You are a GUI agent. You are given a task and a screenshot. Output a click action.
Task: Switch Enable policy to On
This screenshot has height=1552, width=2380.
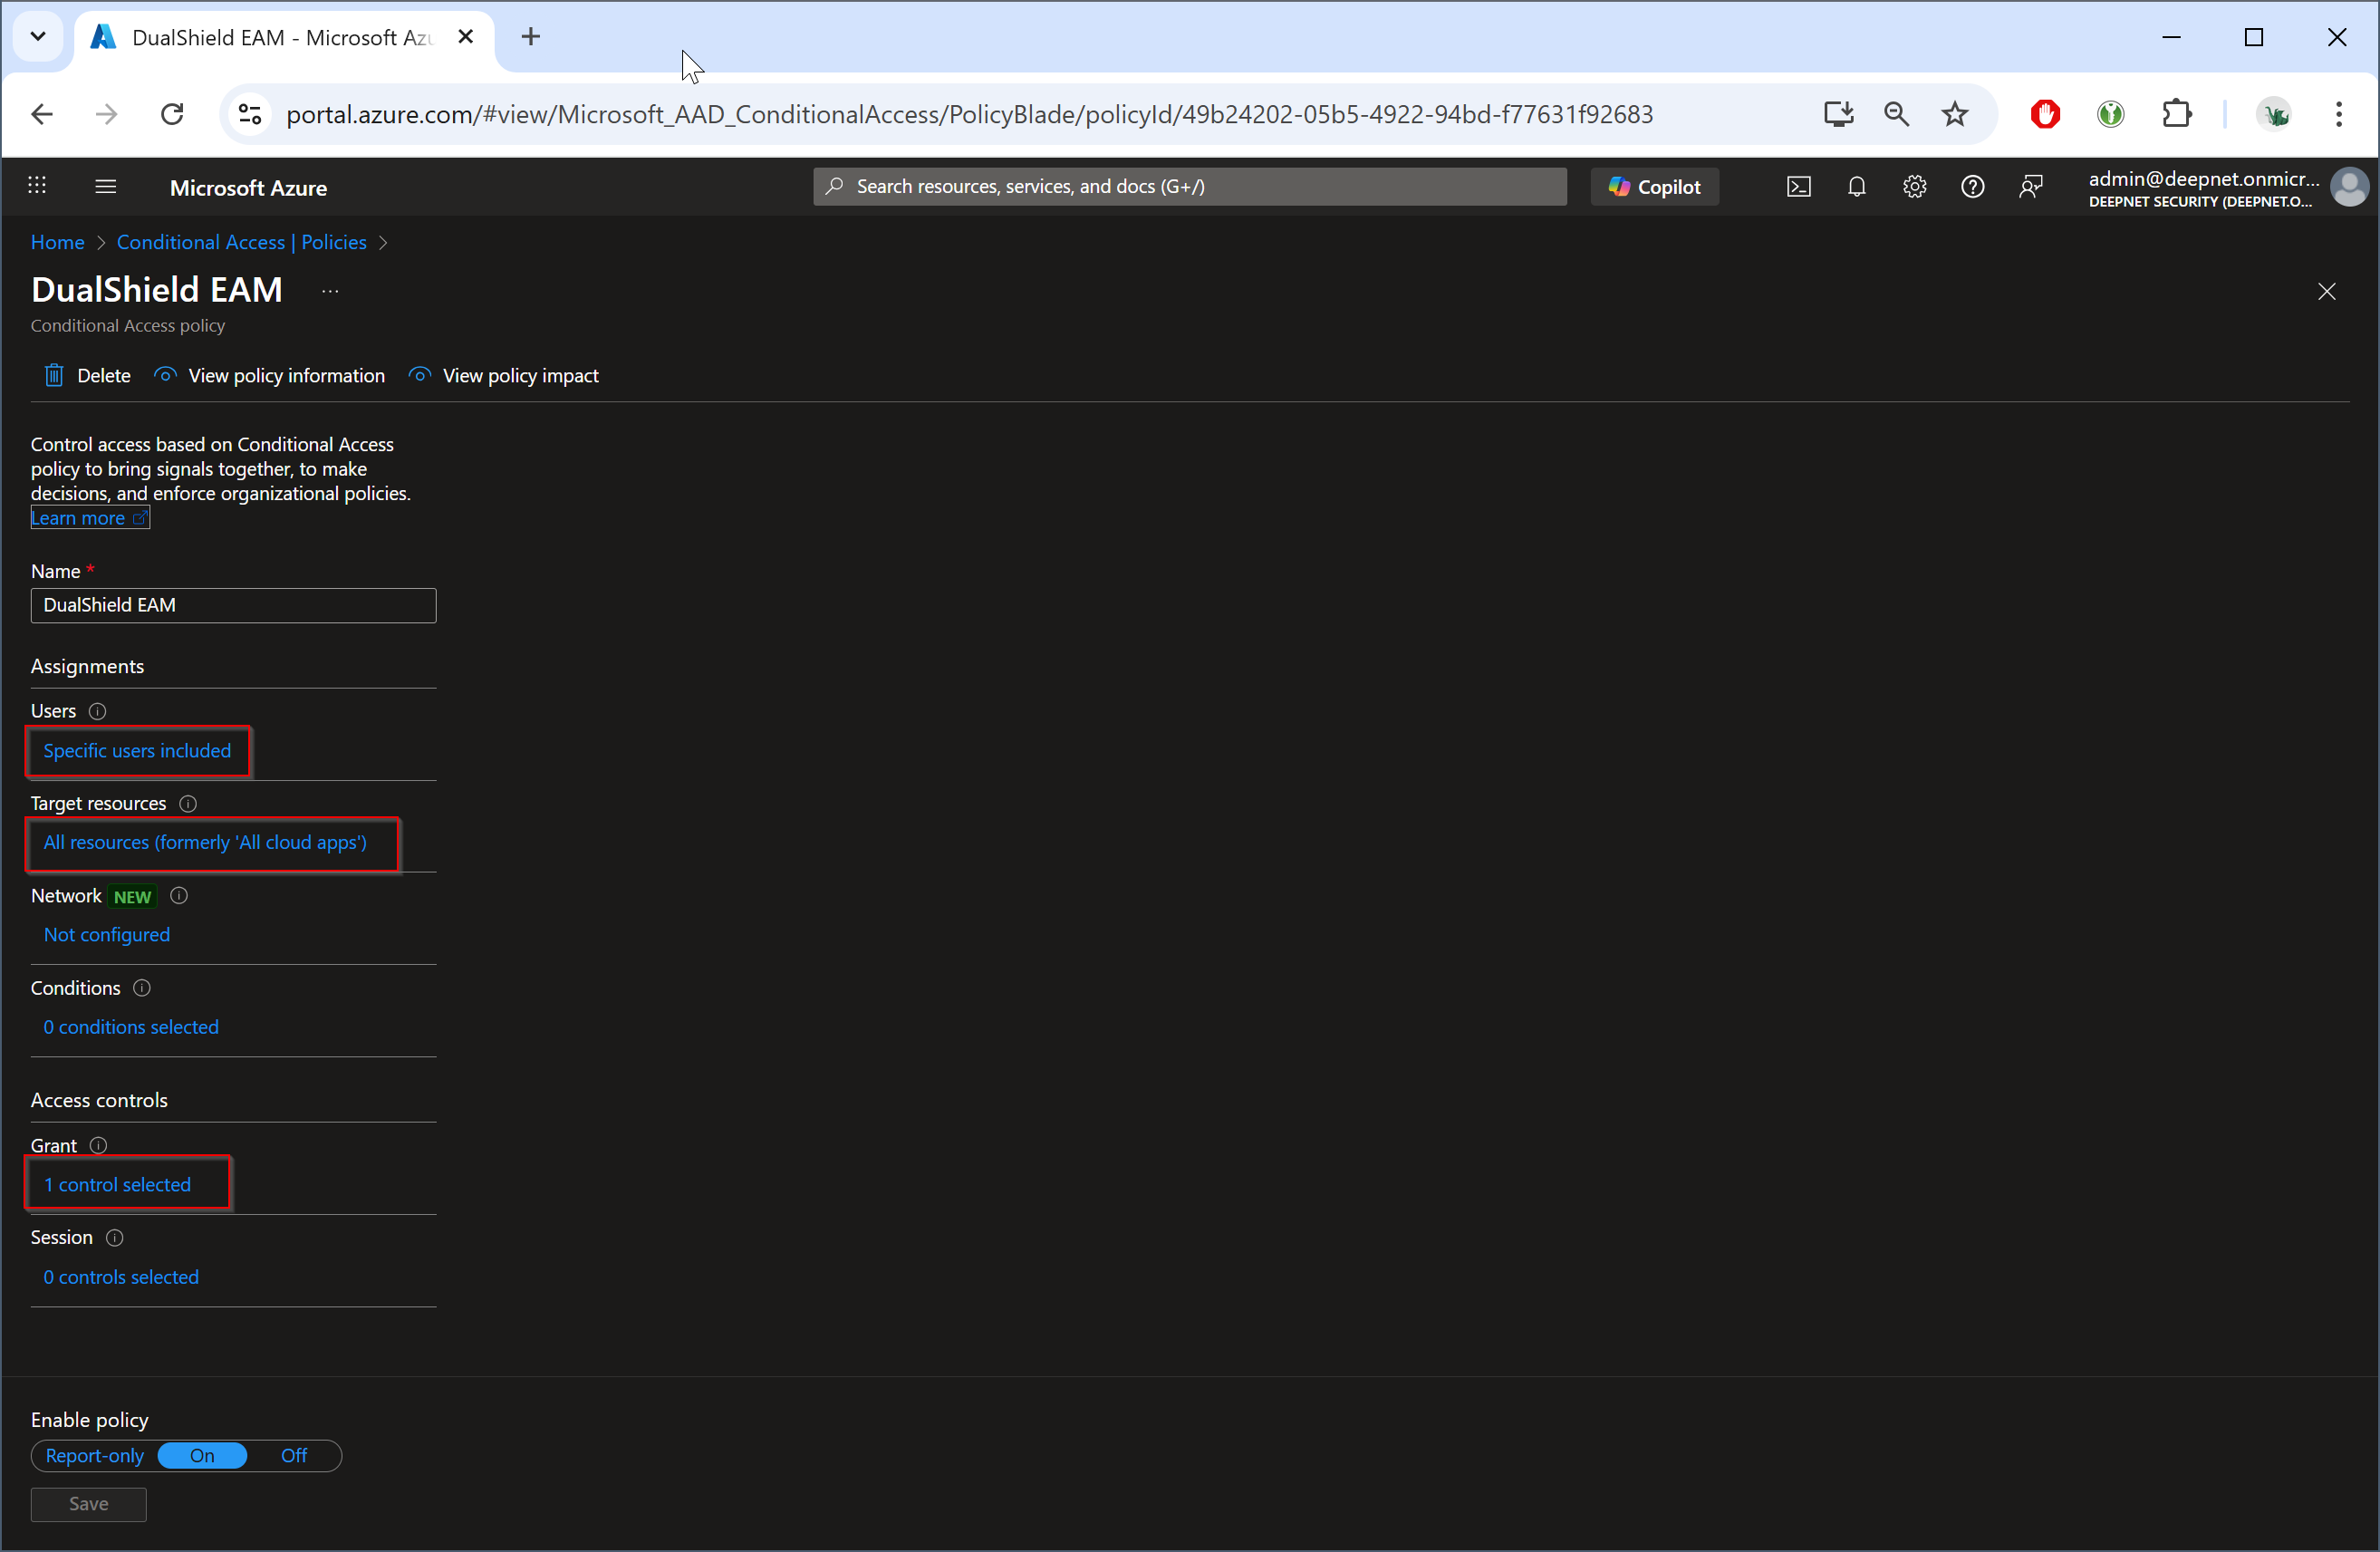point(202,1455)
